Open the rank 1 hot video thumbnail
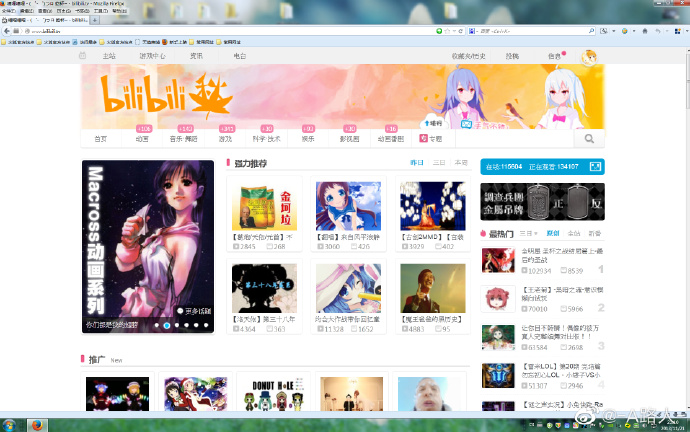The height and width of the screenshot is (432, 690). click(498, 260)
